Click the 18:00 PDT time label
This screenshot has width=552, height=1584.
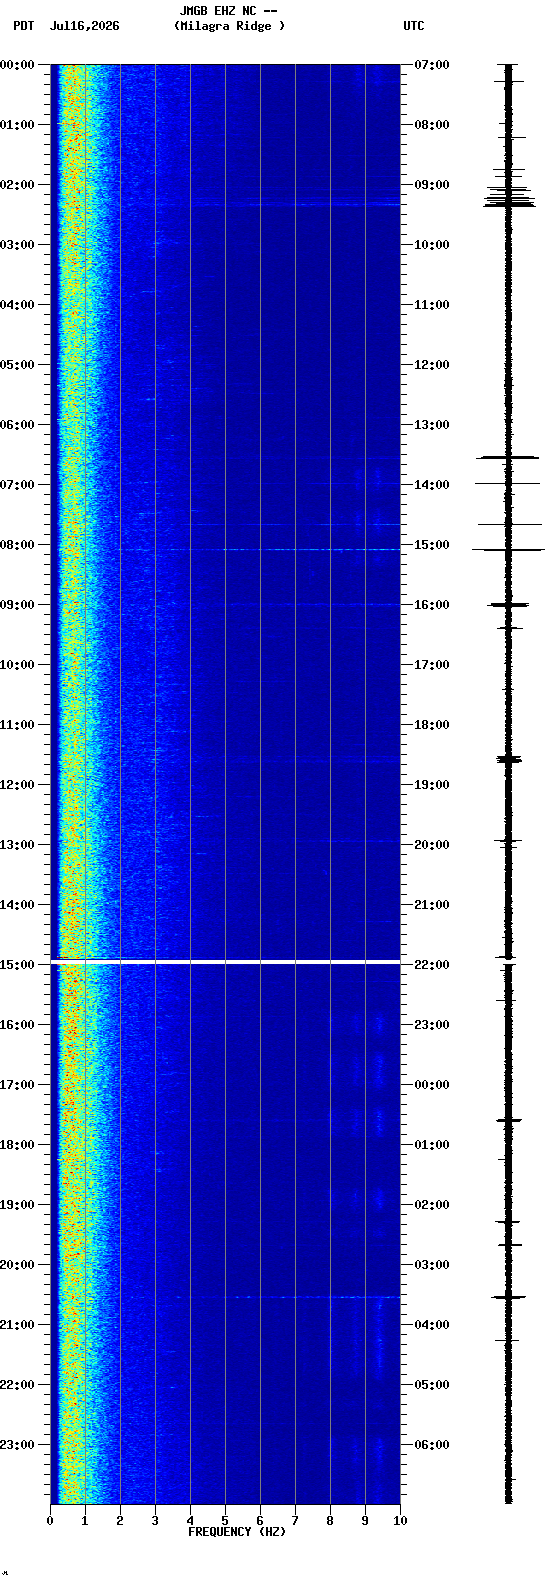coord(17,1145)
